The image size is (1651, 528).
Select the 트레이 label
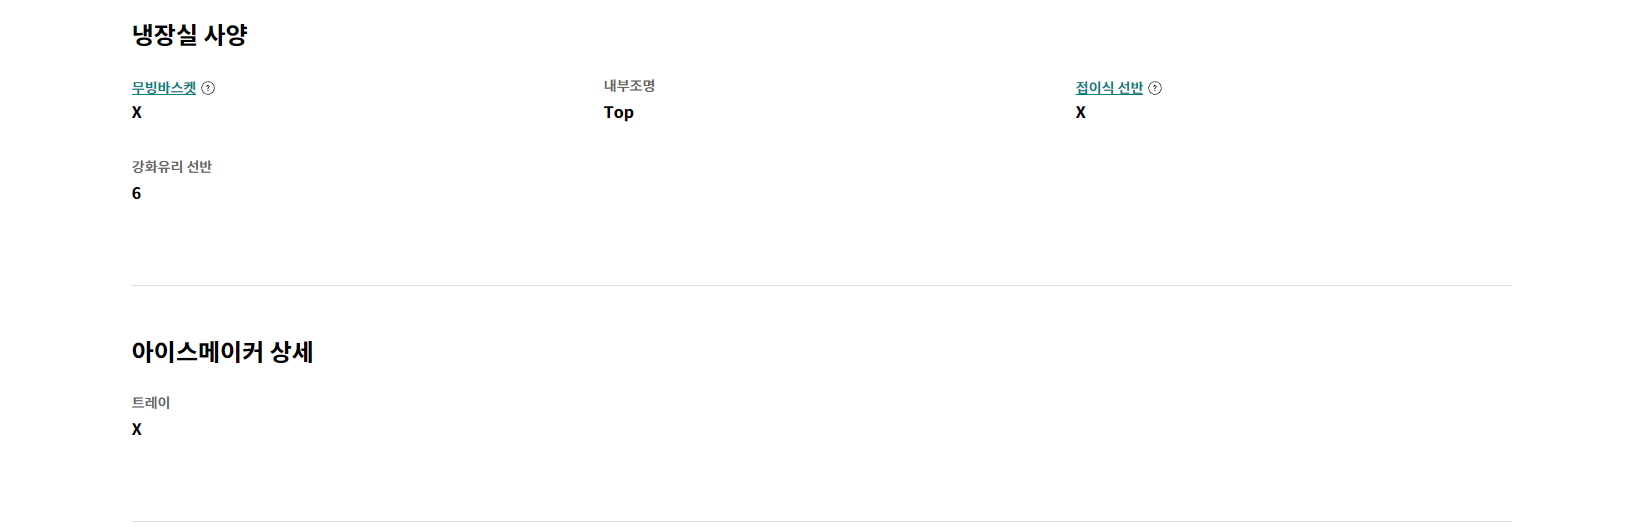pyautogui.click(x=151, y=403)
